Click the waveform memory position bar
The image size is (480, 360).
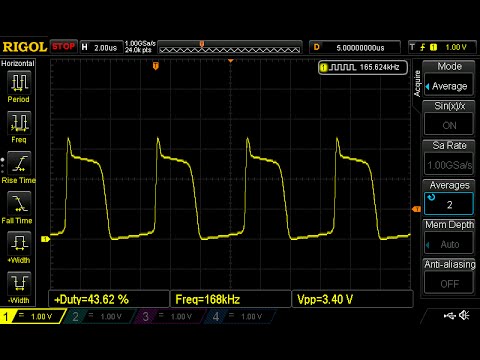pos(230,47)
